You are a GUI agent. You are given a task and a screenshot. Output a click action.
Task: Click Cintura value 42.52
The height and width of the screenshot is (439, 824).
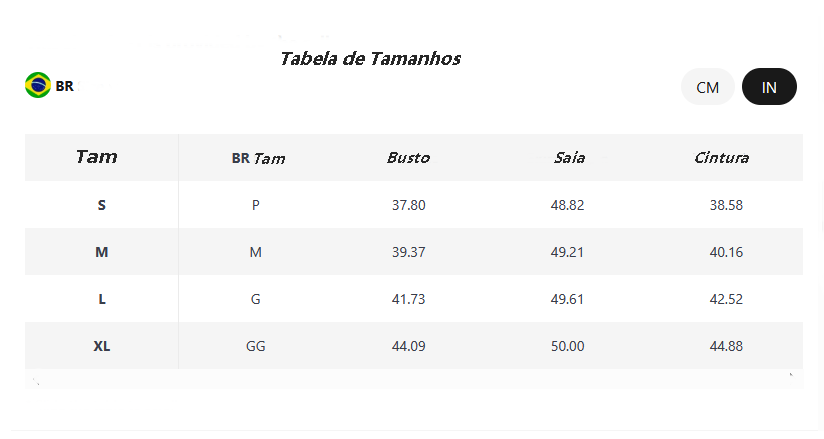click(x=726, y=299)
